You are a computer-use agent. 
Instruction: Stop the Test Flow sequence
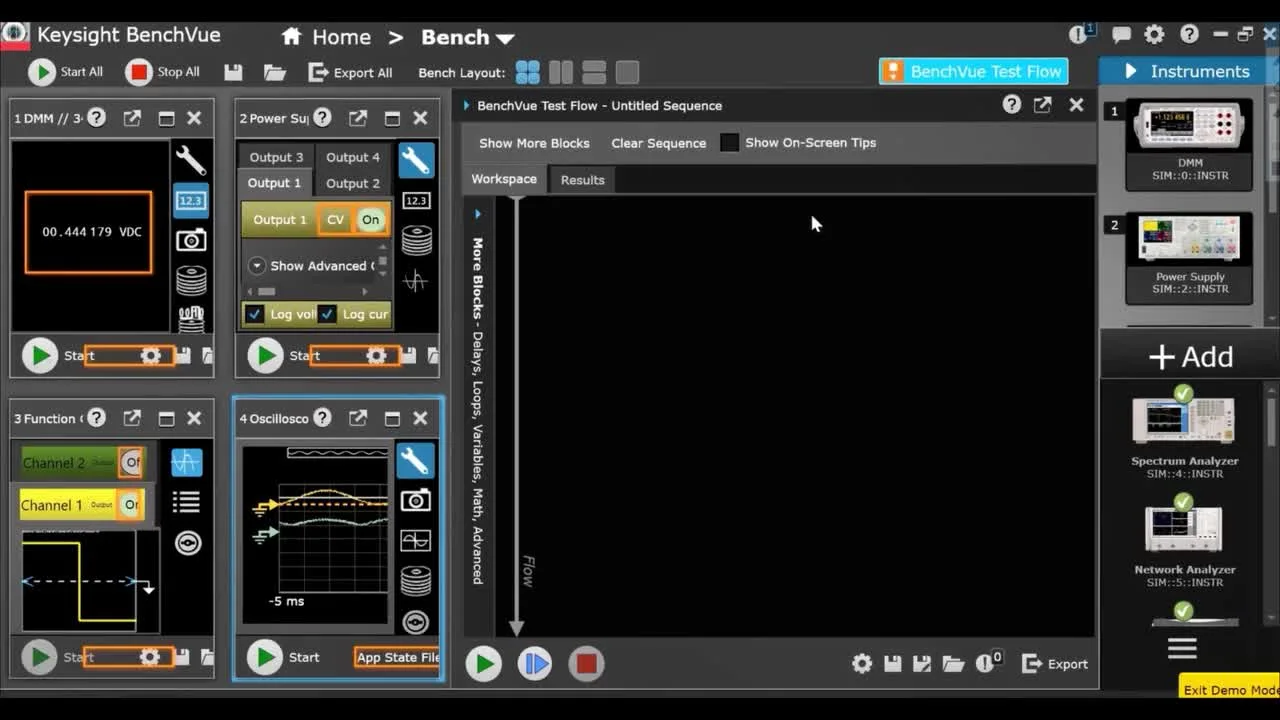point(586,663)
